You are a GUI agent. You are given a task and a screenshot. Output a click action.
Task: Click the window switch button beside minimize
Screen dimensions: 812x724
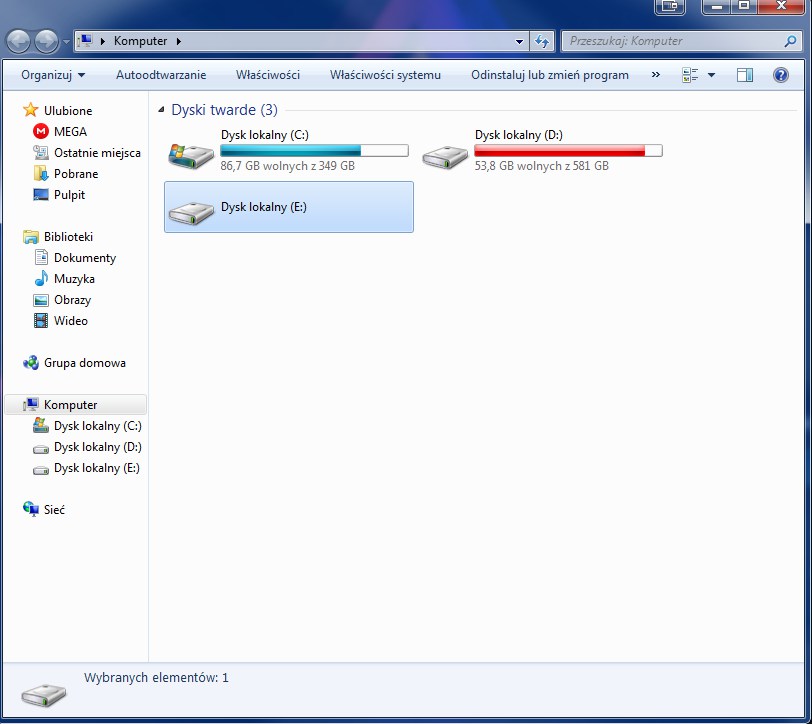coord(670,6)
